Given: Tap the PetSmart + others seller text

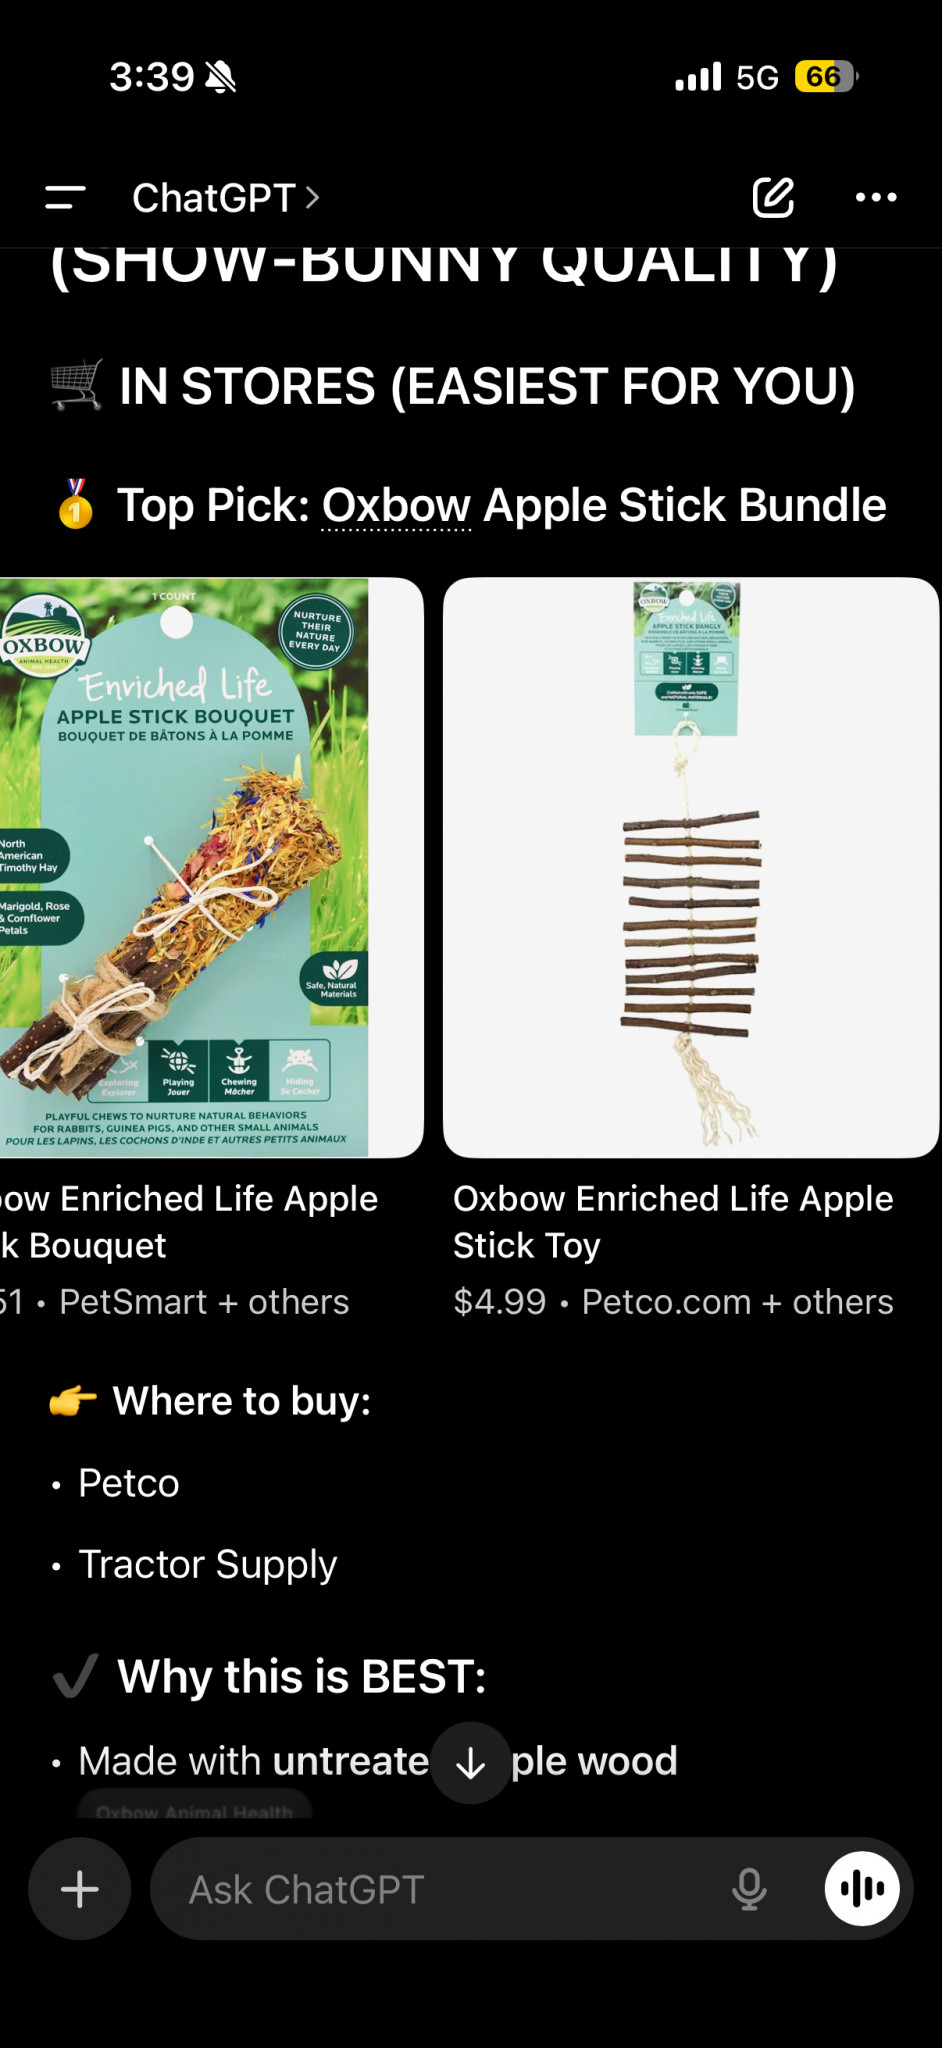Looking at the screenshot, I should pyautogui.click(x=204, y=1302).
